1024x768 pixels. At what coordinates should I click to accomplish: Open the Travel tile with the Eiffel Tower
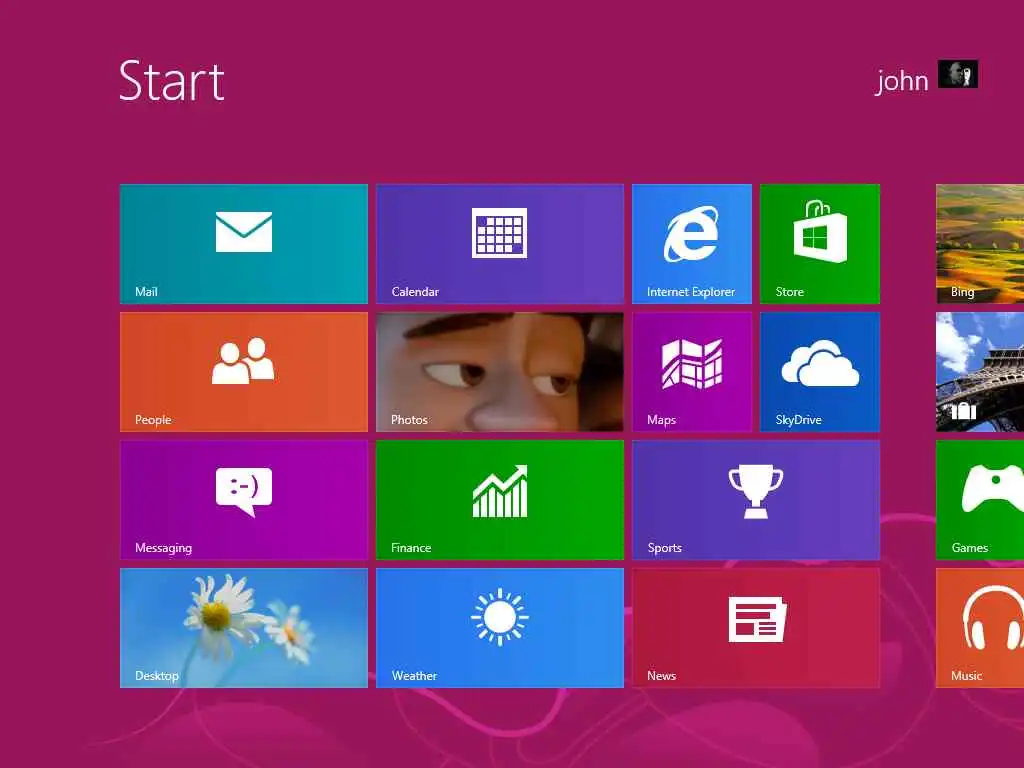point(980,372)
